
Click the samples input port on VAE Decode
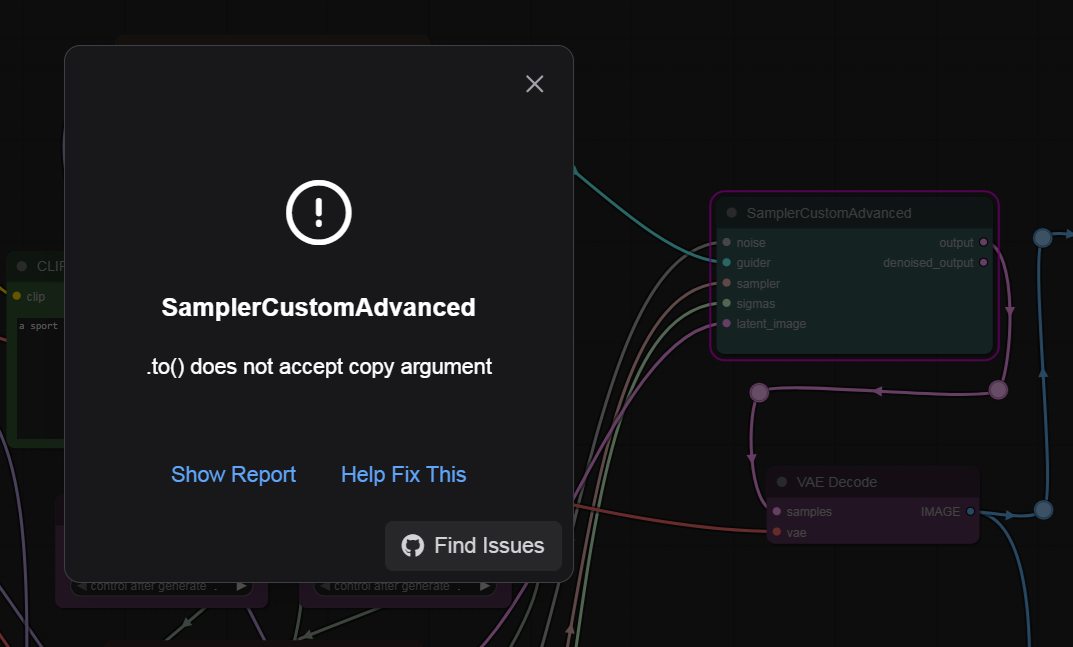point(777,512)
